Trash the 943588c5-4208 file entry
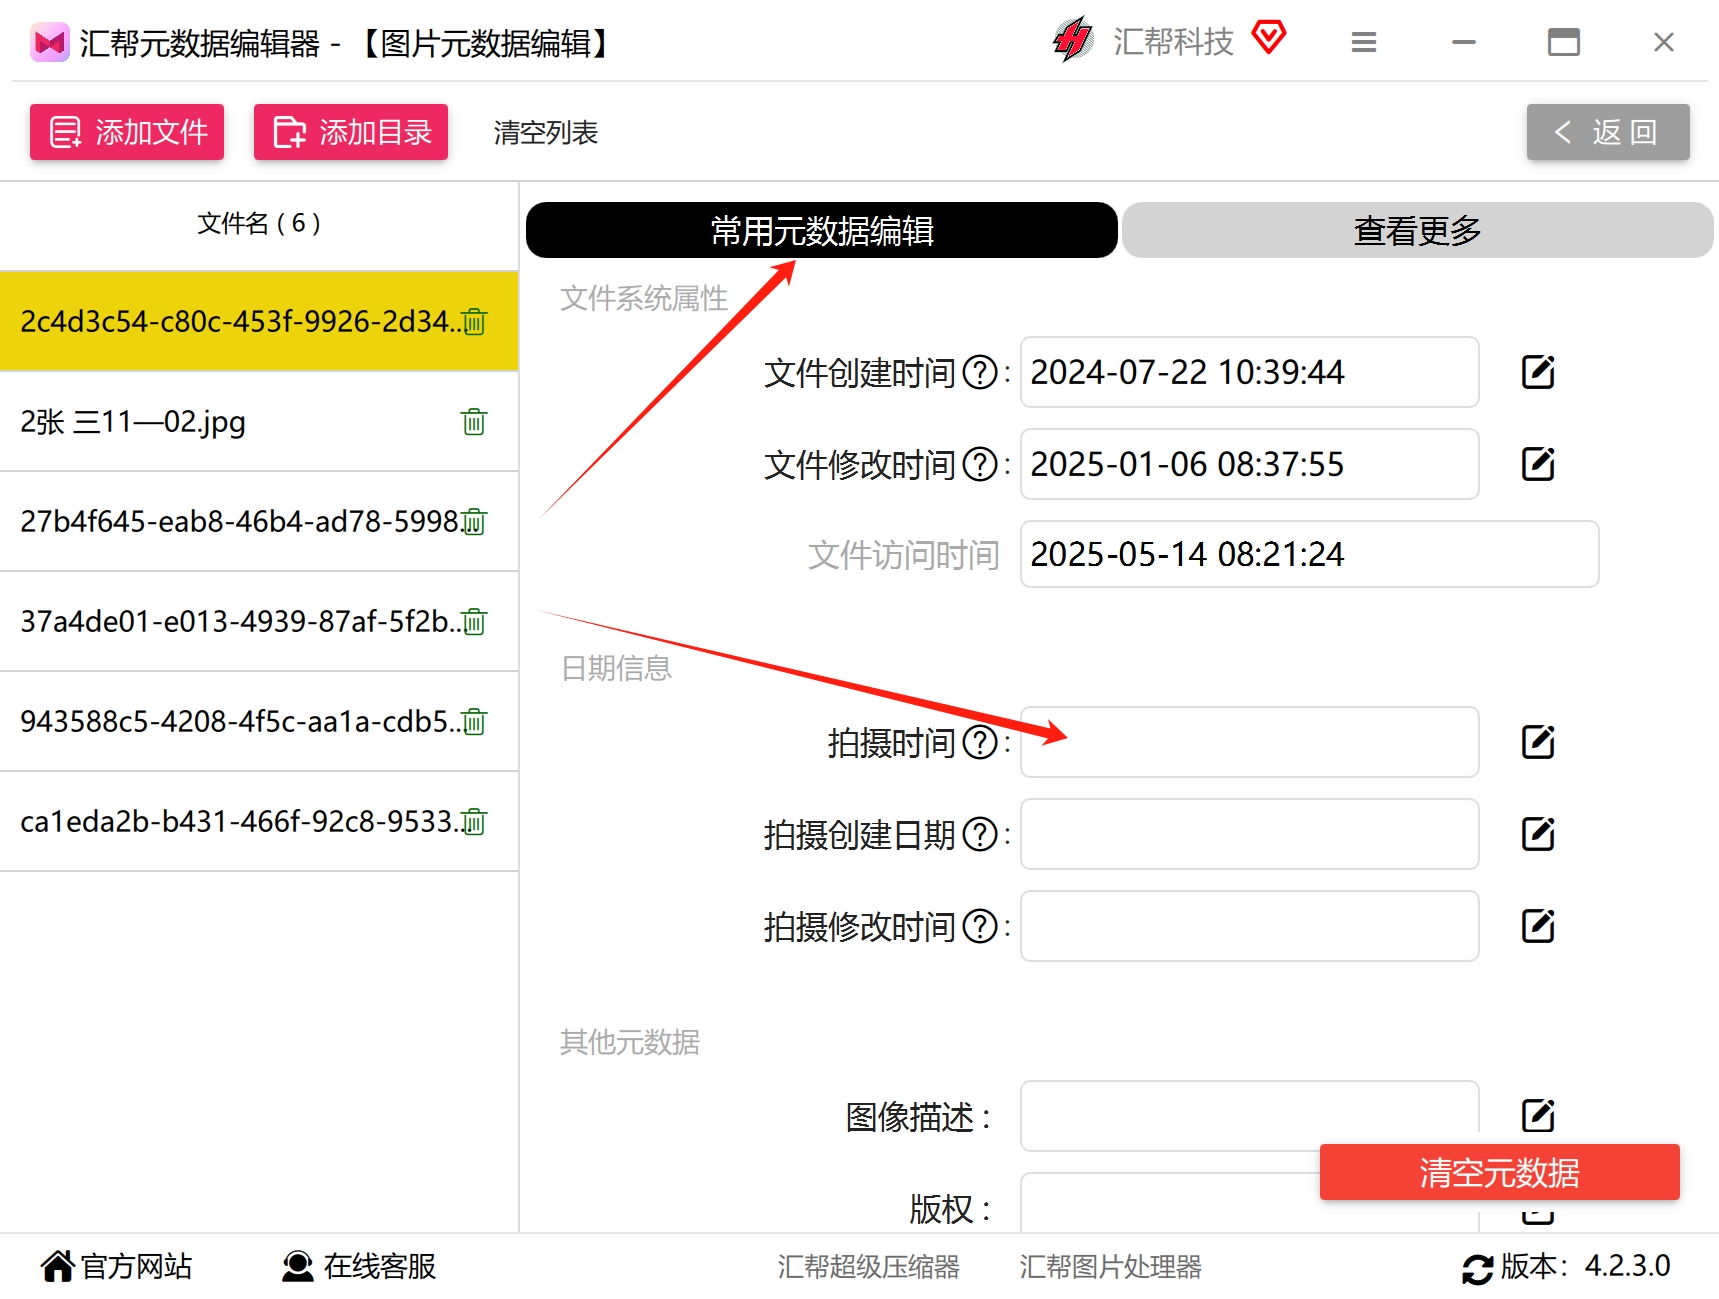This screenshot has width=1719, height=1299. (475, 722)
